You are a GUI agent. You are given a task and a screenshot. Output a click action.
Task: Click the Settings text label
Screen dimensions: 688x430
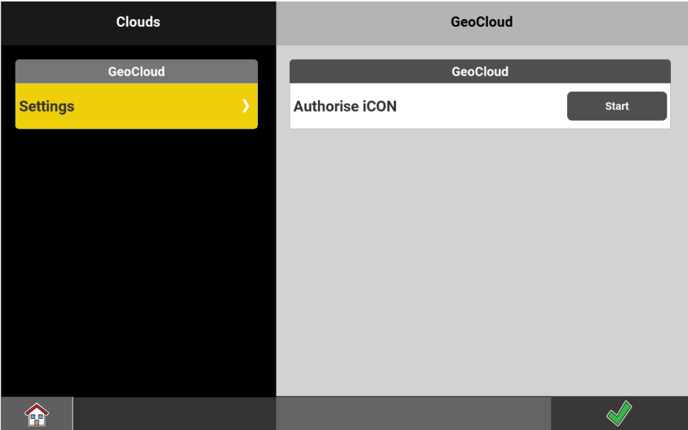pos(47,106)
